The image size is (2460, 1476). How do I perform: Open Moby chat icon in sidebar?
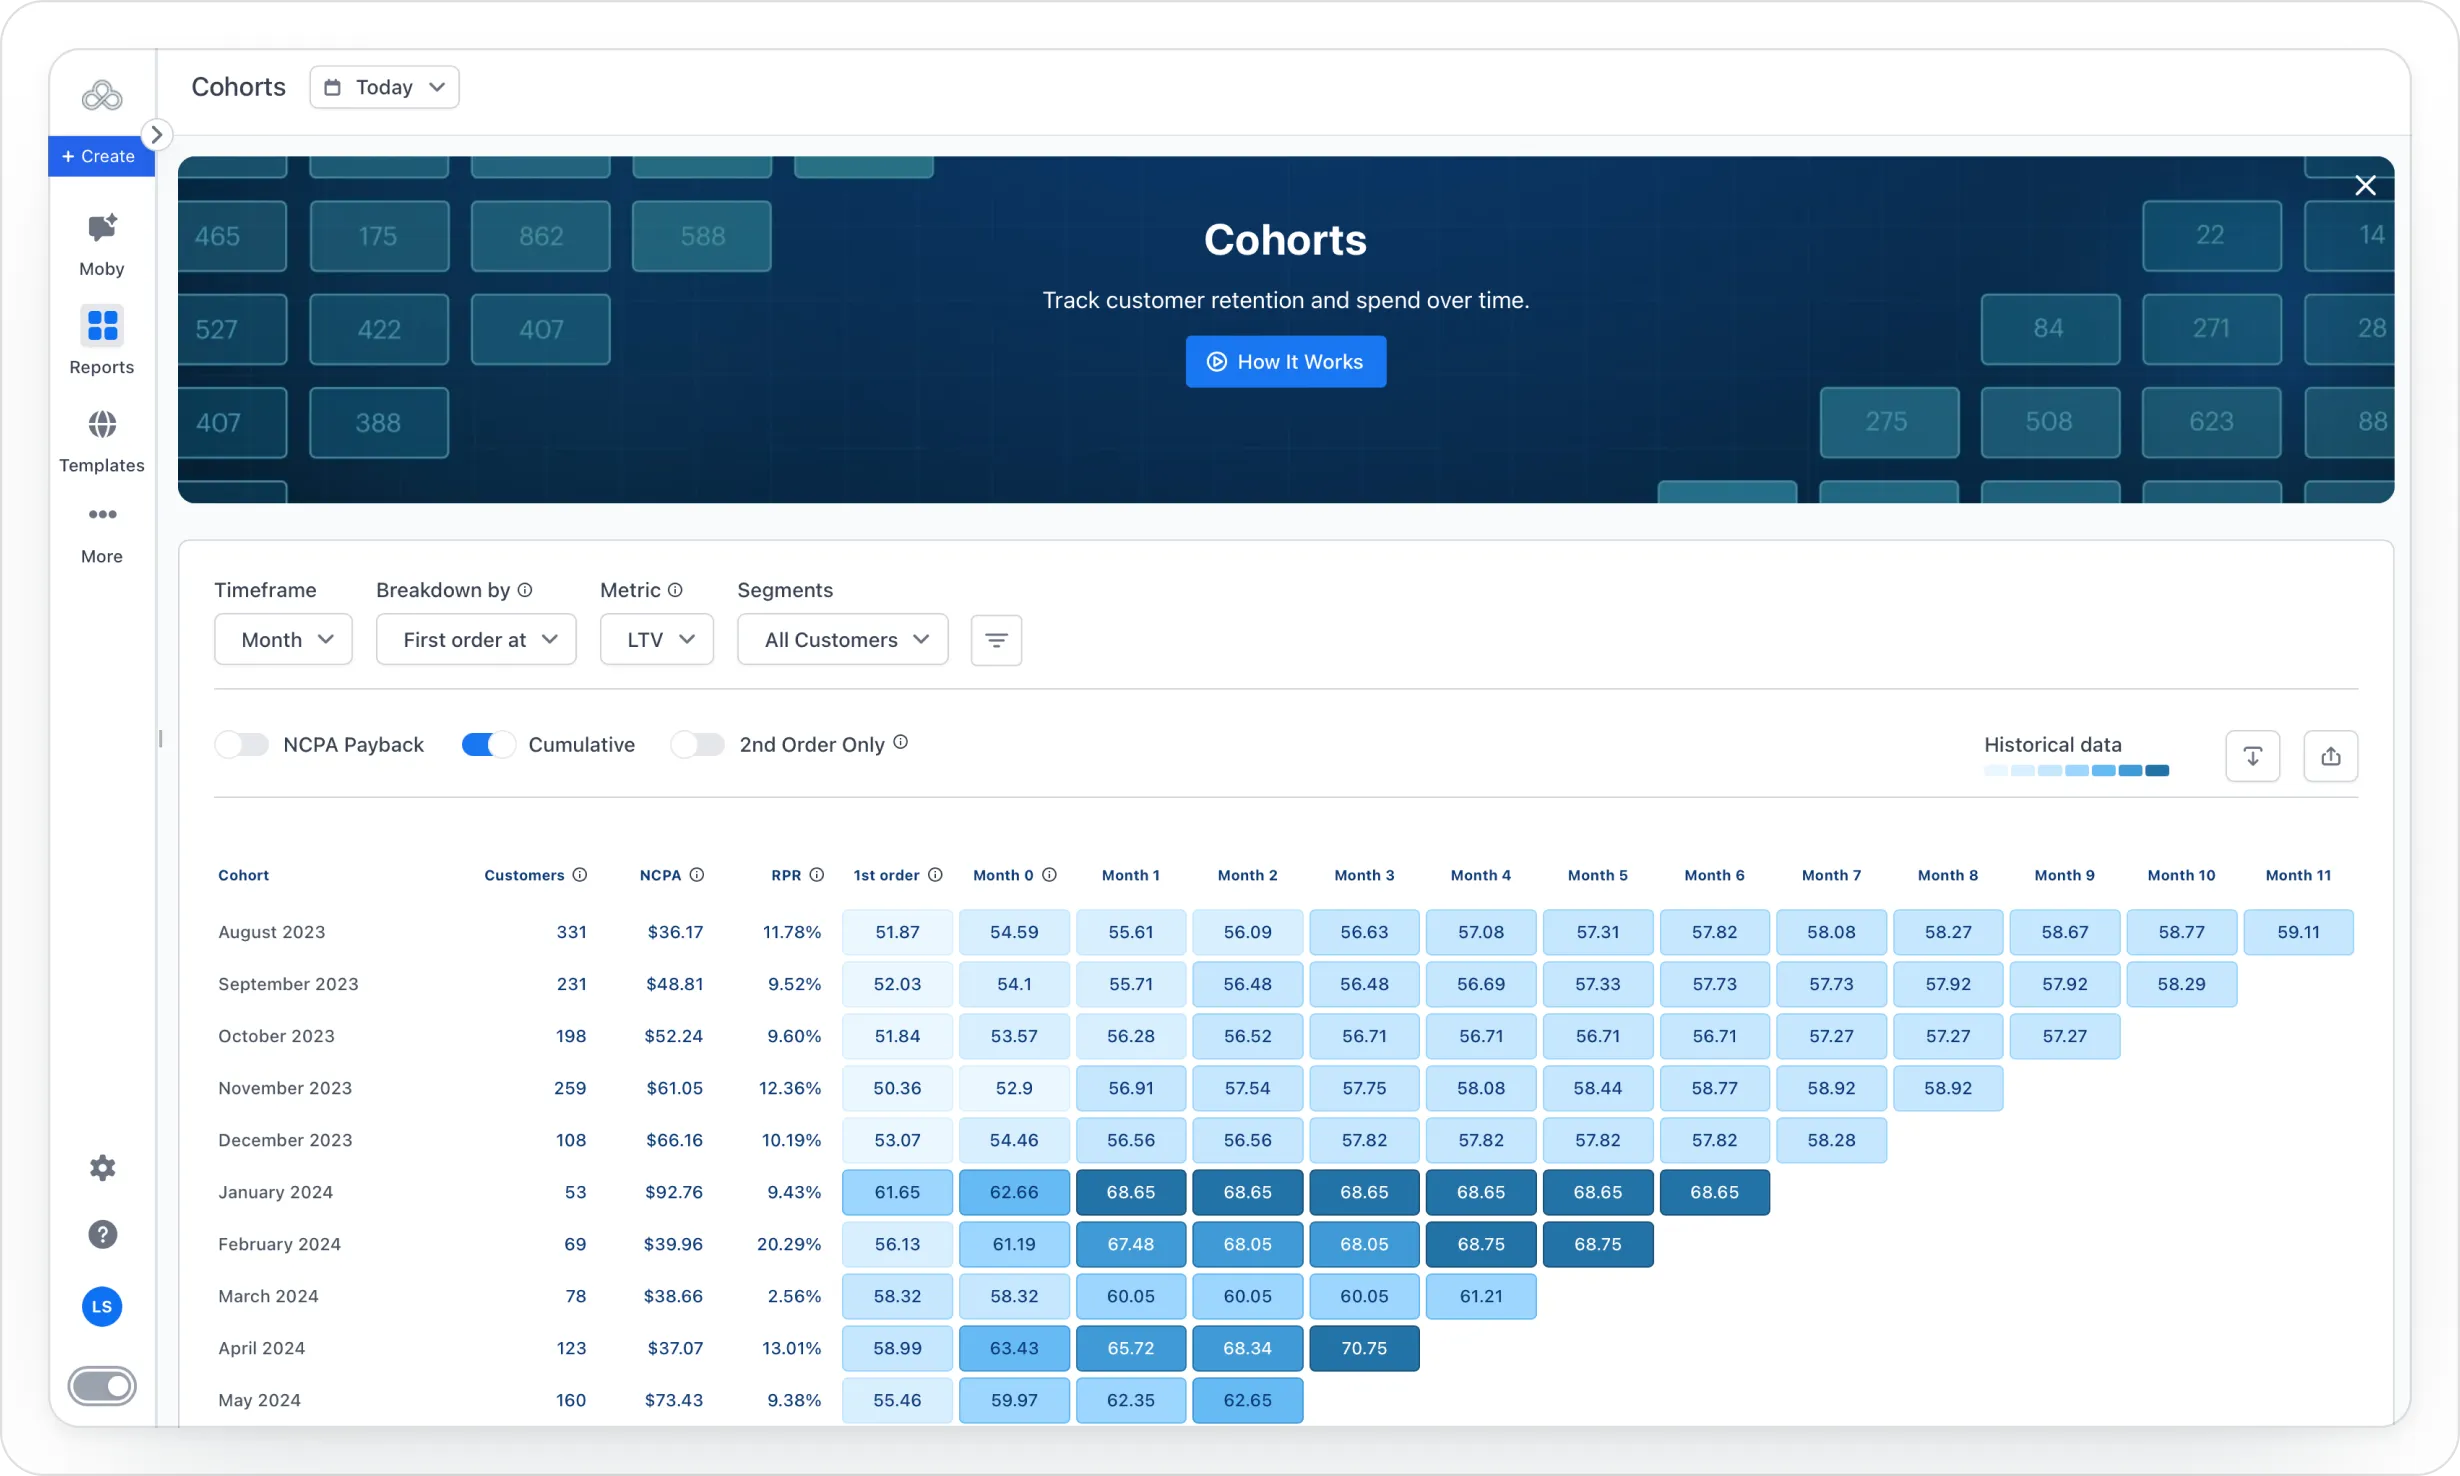pos(102,229)
